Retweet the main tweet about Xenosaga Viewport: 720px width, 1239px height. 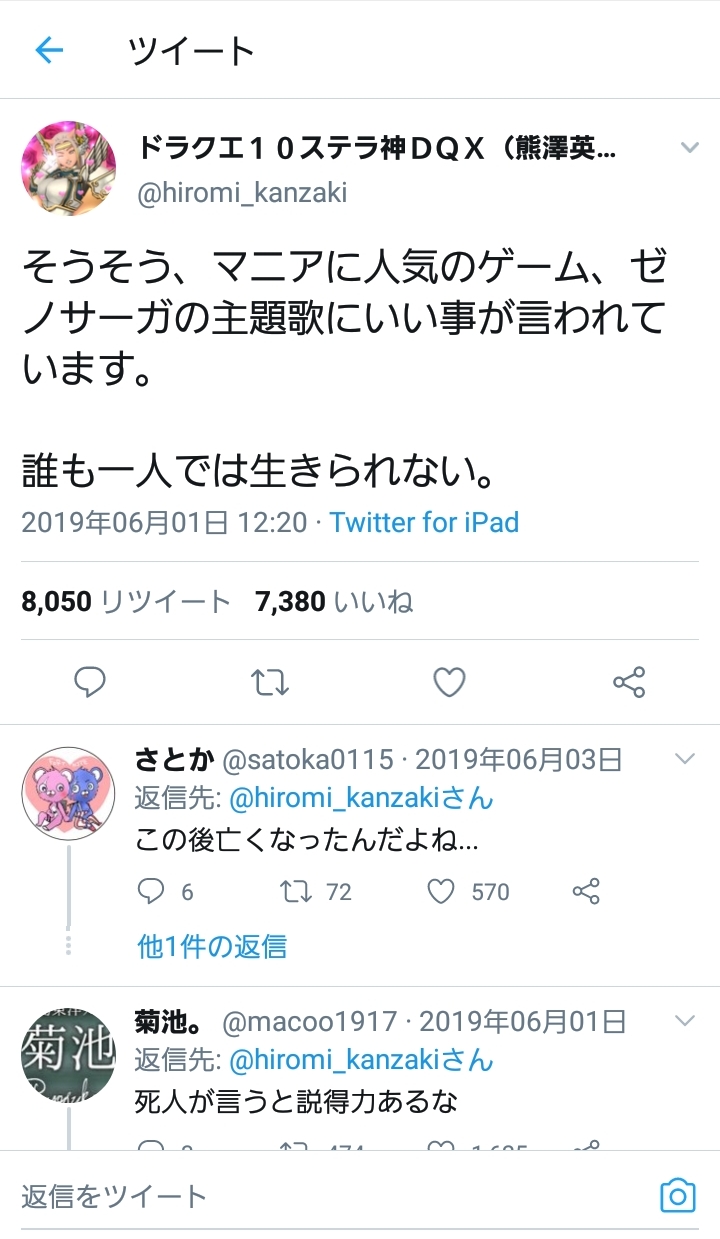pos(270,682)
